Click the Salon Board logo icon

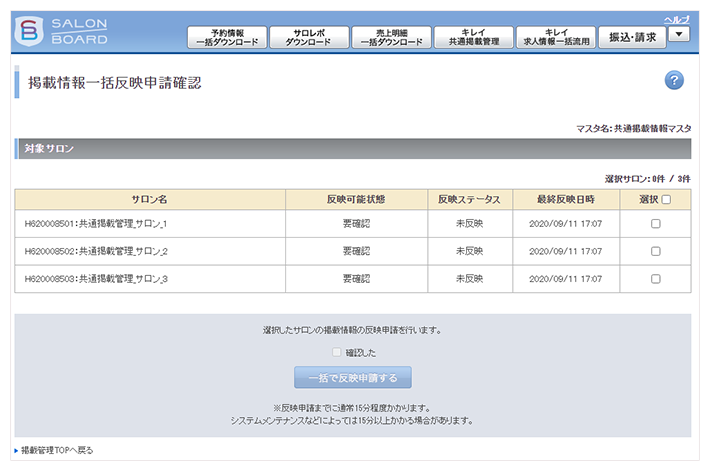point(30,31)
